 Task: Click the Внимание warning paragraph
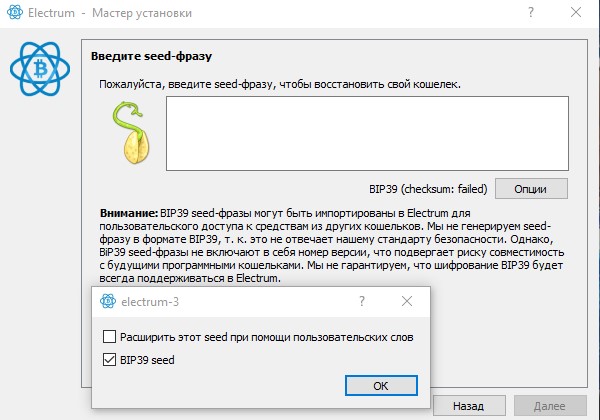(x=331, y=246)
